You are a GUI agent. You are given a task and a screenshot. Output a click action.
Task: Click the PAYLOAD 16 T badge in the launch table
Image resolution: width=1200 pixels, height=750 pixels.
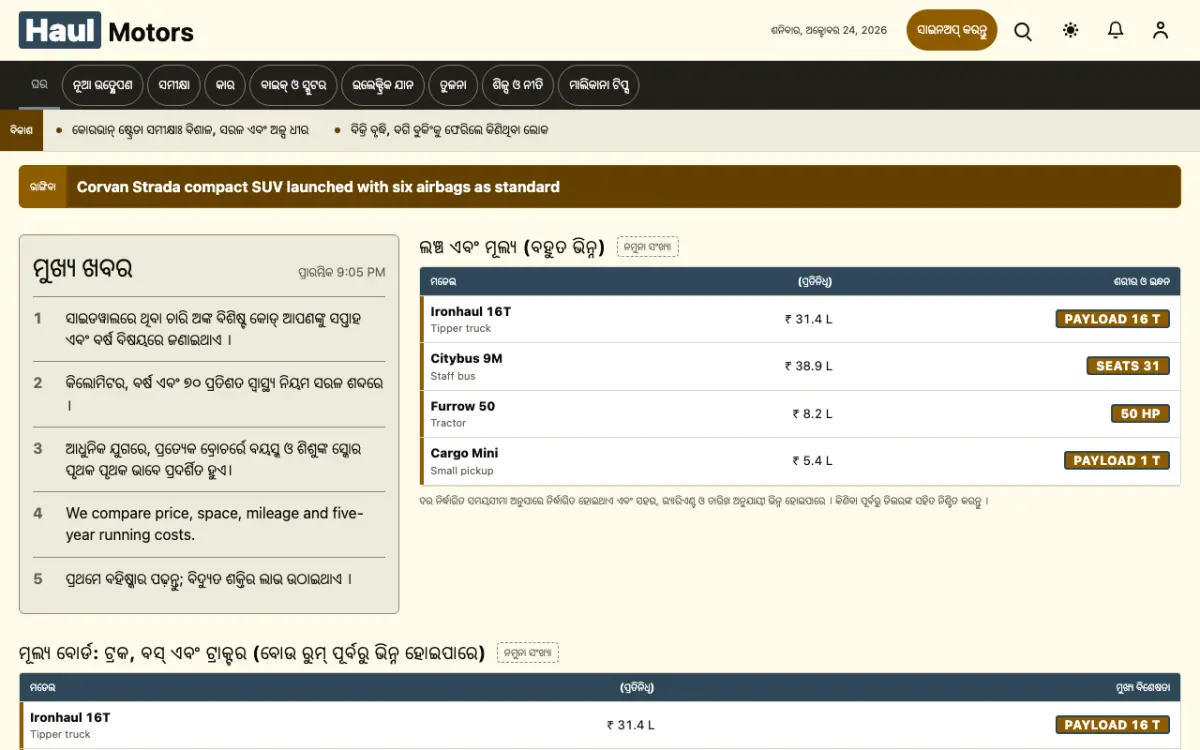tap(1112, 319)
